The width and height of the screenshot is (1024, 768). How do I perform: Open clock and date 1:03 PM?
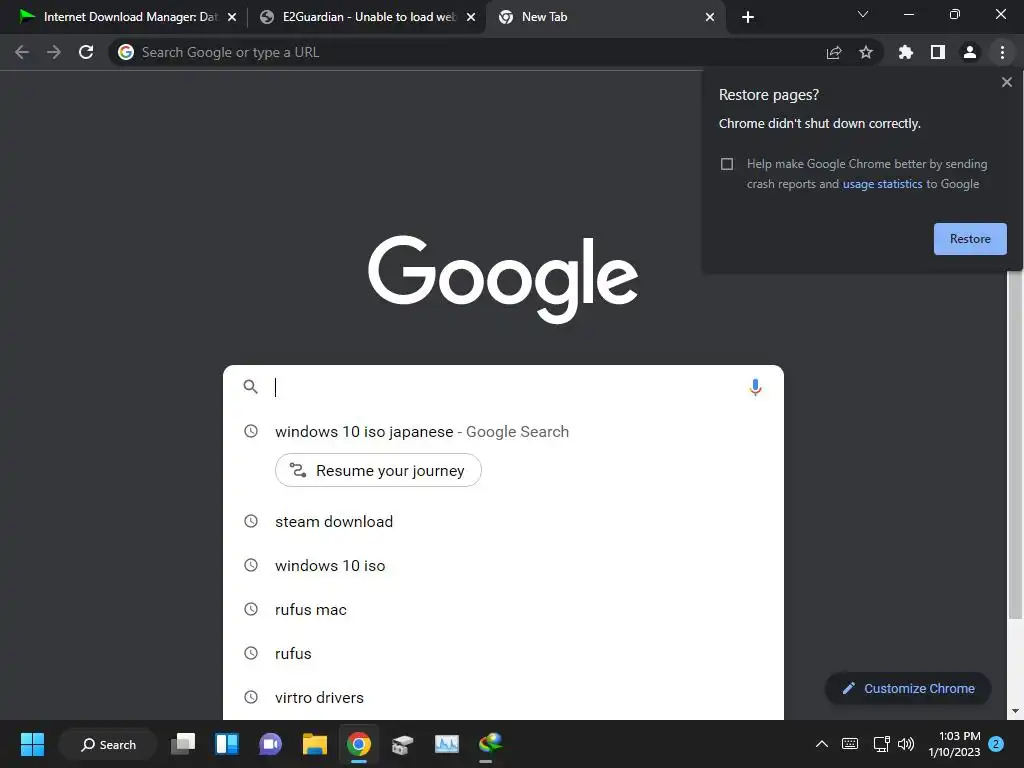[954, 744]
